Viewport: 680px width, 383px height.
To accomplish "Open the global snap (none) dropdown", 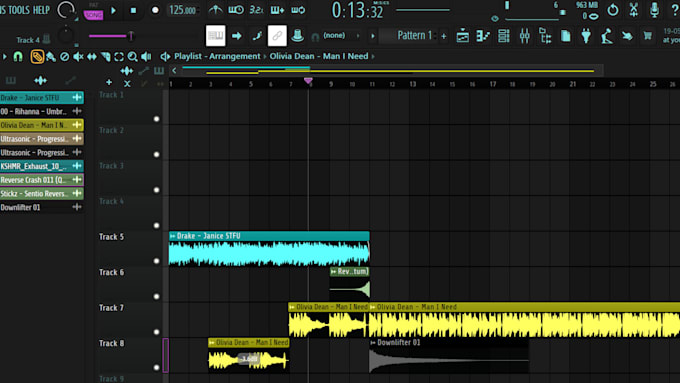I will pos(339,36).
